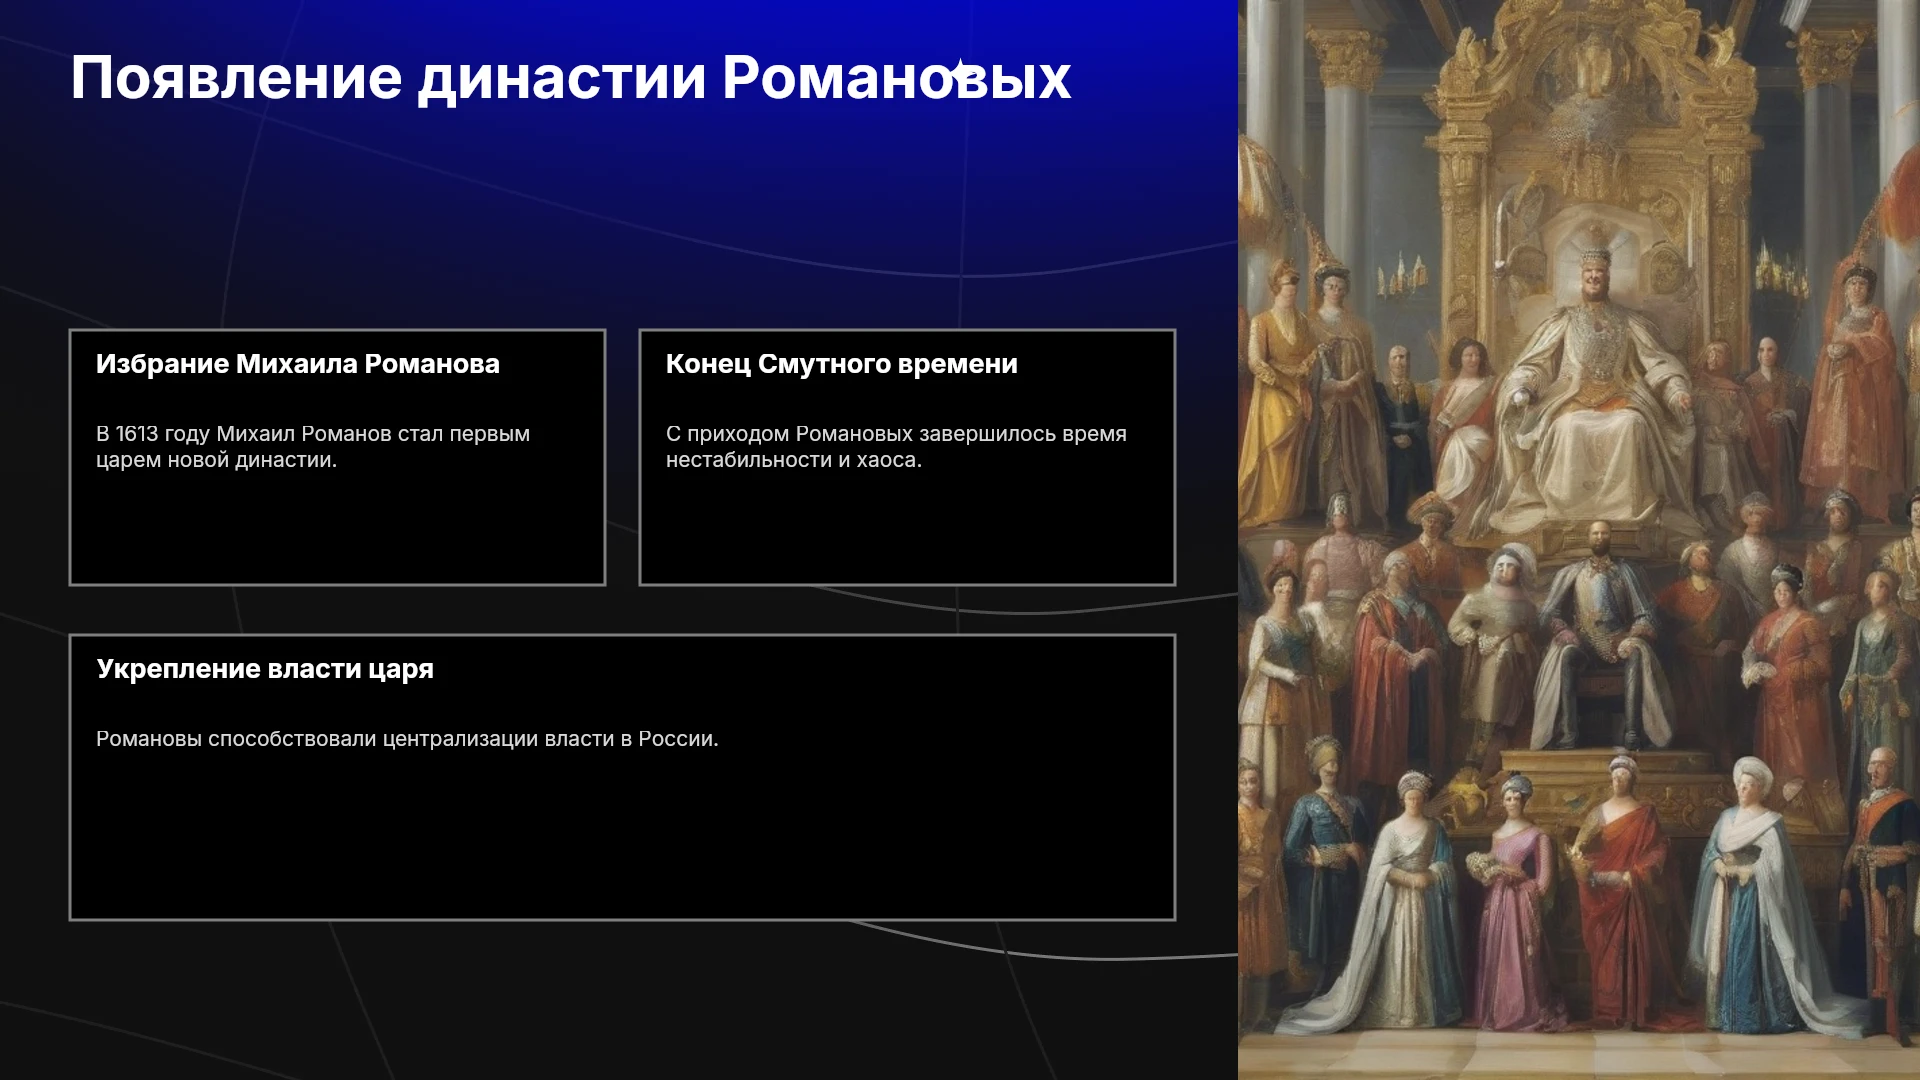The width and height of the screenshot is (1920, 1080).
Task: Click the word "1613" in the first card
Action: pyautogui.click(x=137, y=434)
